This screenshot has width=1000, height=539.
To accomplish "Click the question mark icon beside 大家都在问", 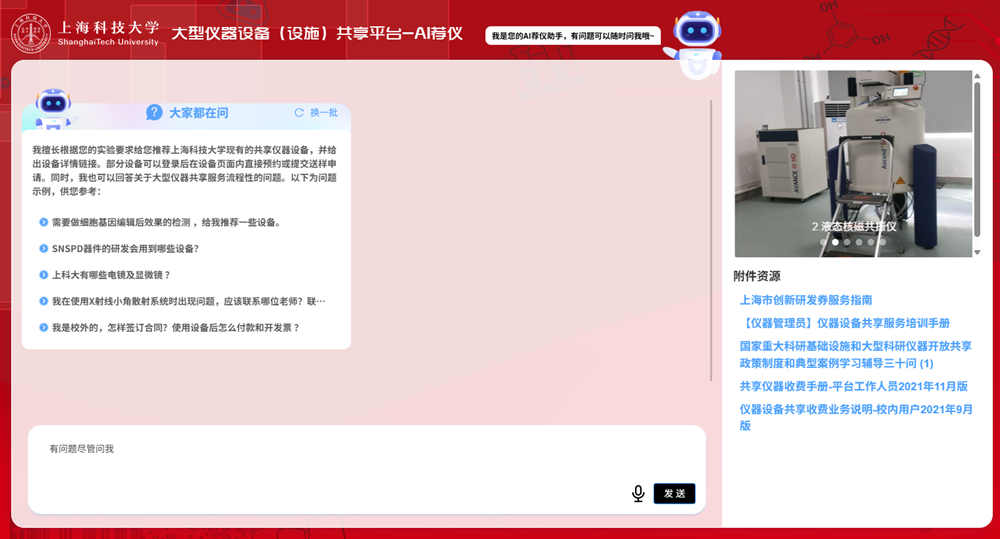I will click(x=154, y=113).
